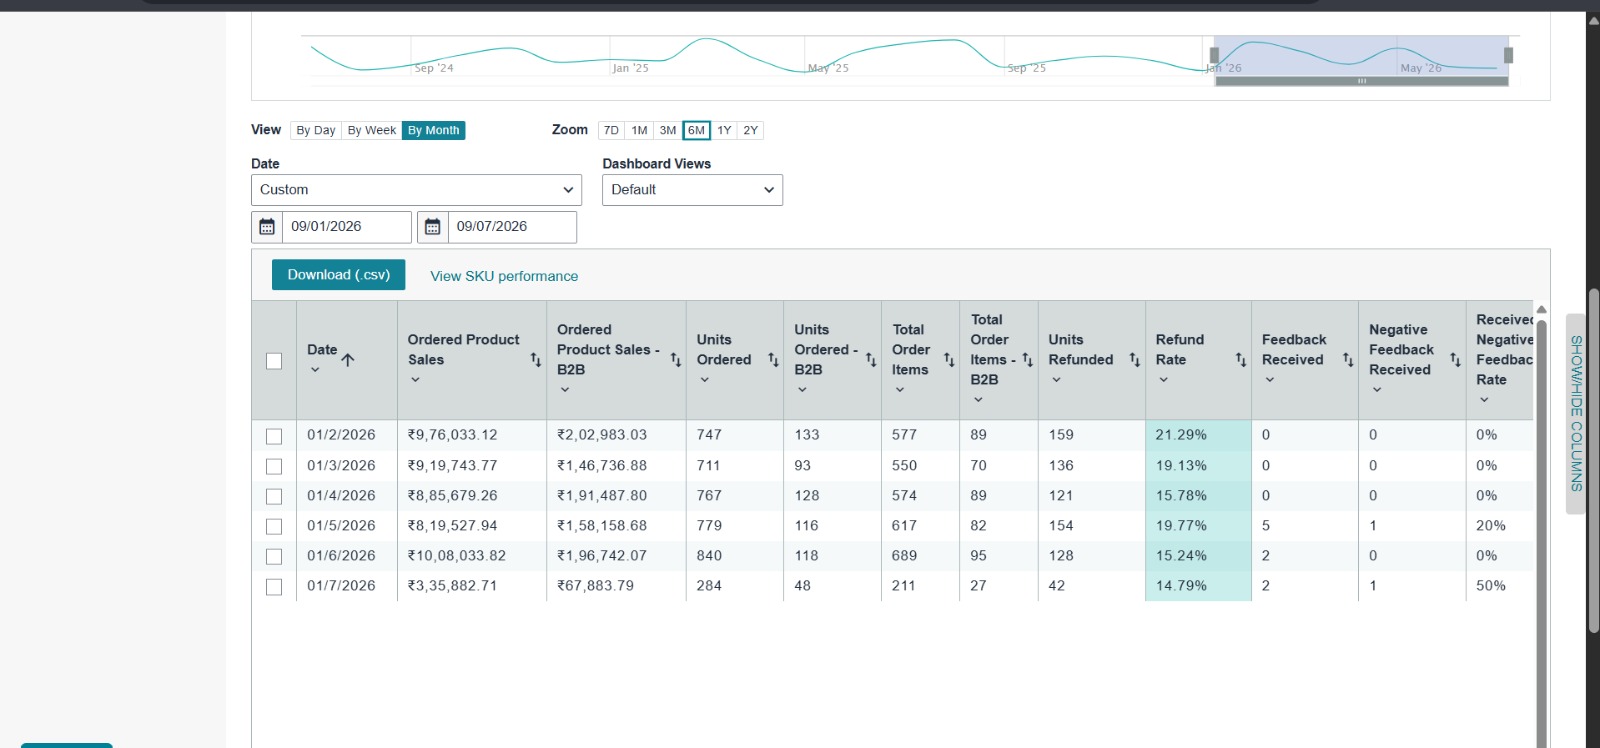This screenshot has height=748, width=1600.
Task: Select the left handle of chart range
Action: 1214,55
